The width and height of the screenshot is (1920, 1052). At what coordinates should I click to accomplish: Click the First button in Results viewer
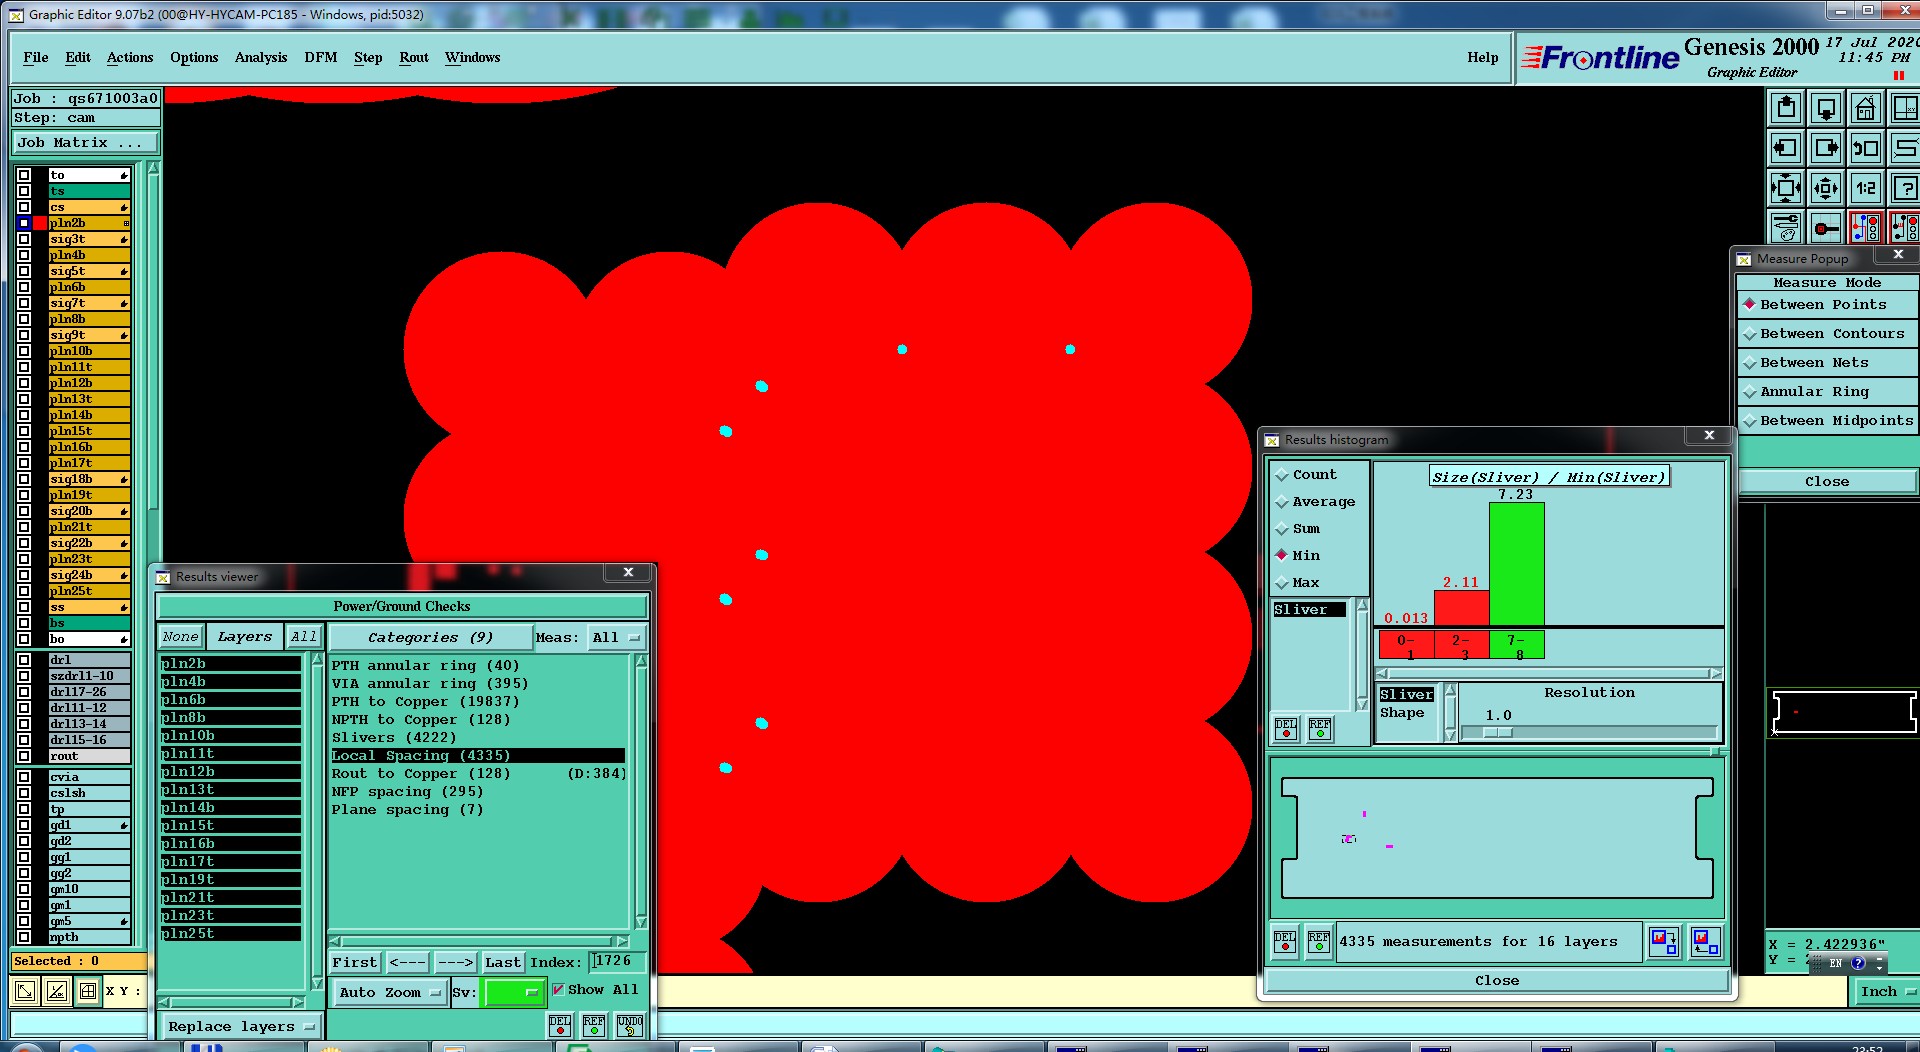click(x=354, y=962)
